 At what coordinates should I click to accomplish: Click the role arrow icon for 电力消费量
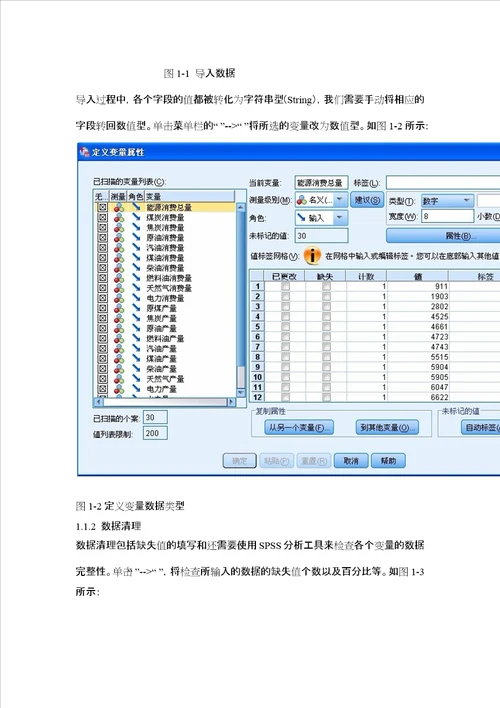(136, 298)
